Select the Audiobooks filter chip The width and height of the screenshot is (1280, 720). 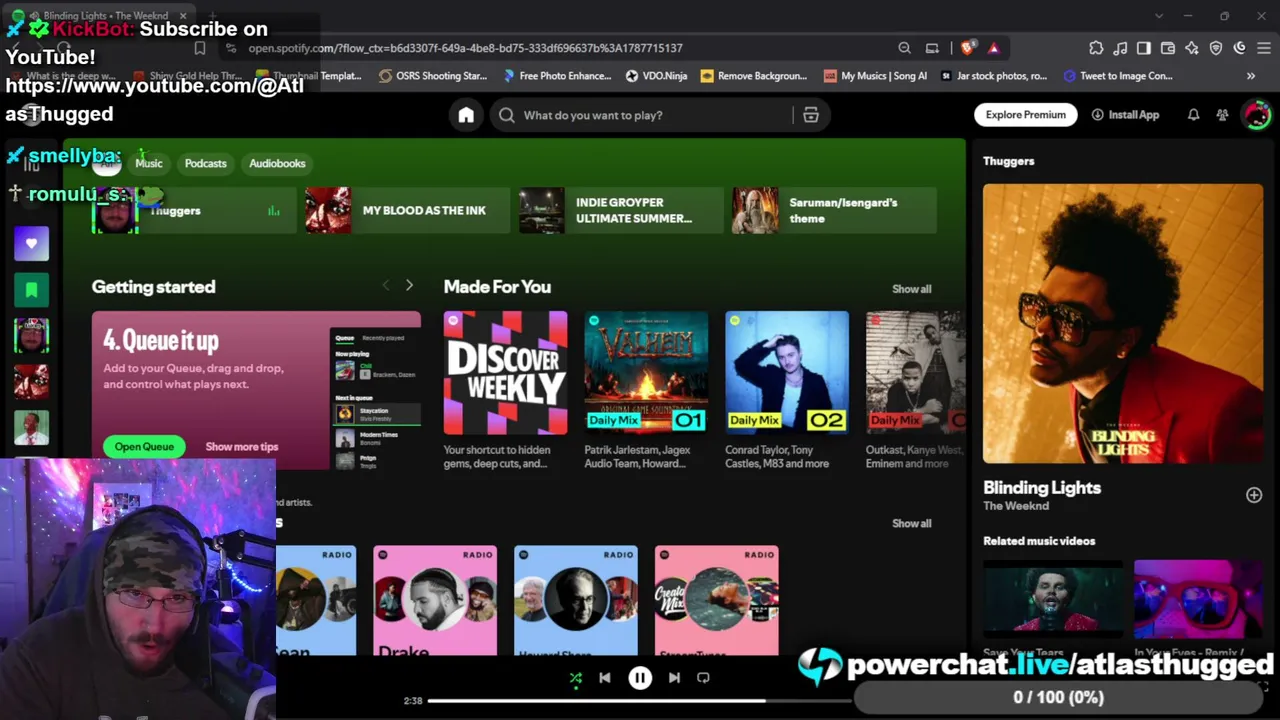(277, 163)
